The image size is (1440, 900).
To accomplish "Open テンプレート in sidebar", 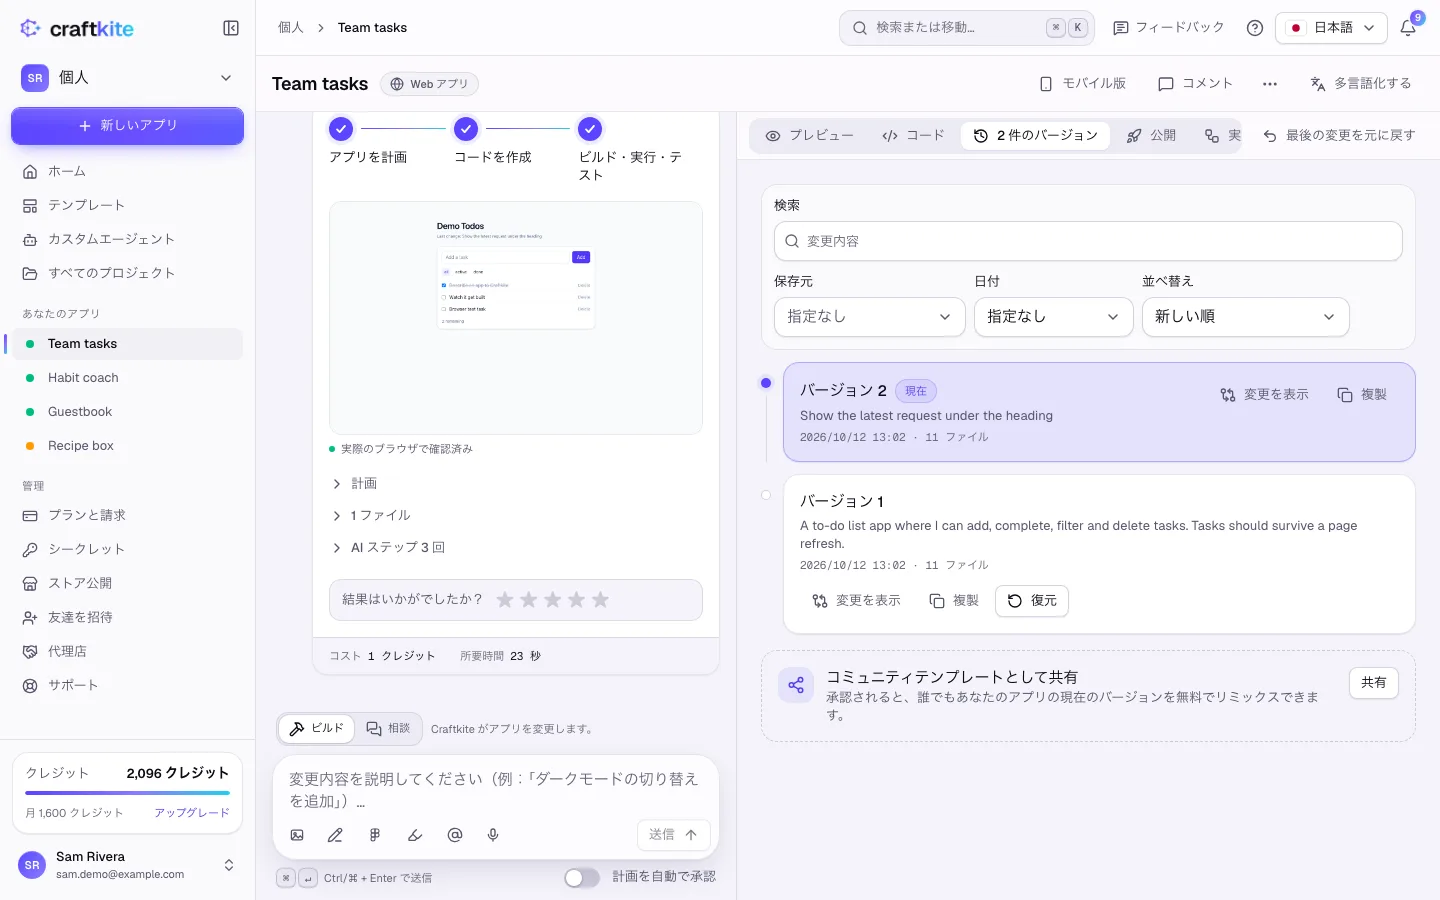I will click(127, 205).
